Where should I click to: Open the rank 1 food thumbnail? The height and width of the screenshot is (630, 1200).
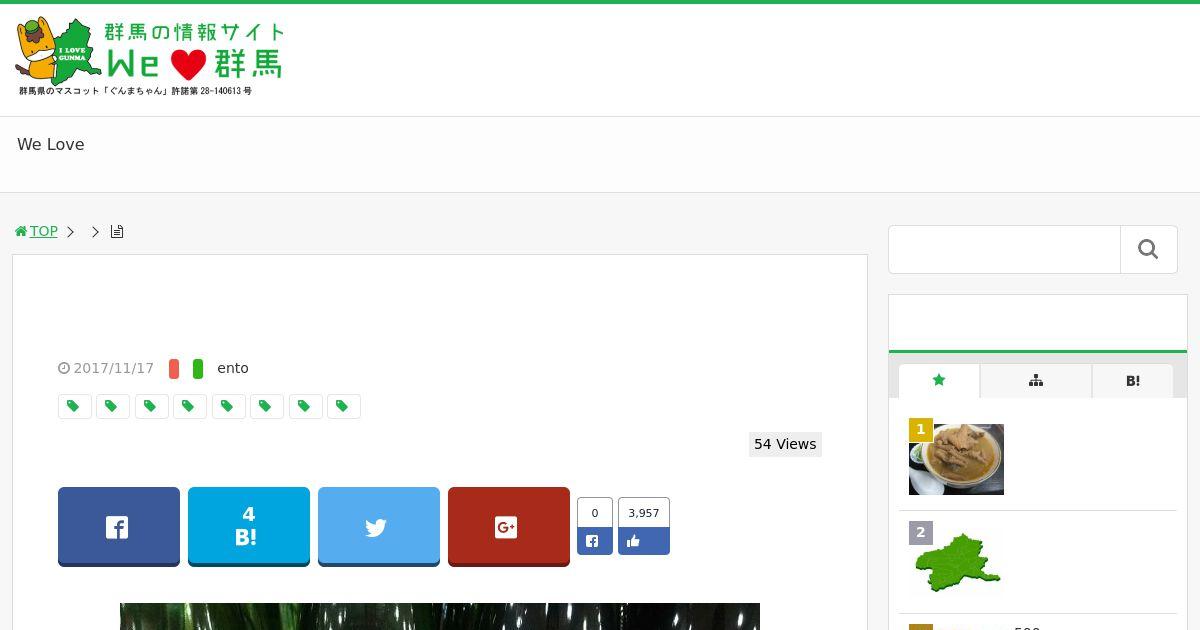pyautogui.click(x=956, y=459)
